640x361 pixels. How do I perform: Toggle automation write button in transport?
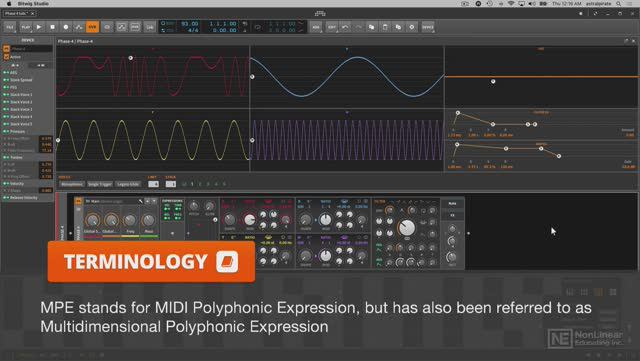[79, 27]
